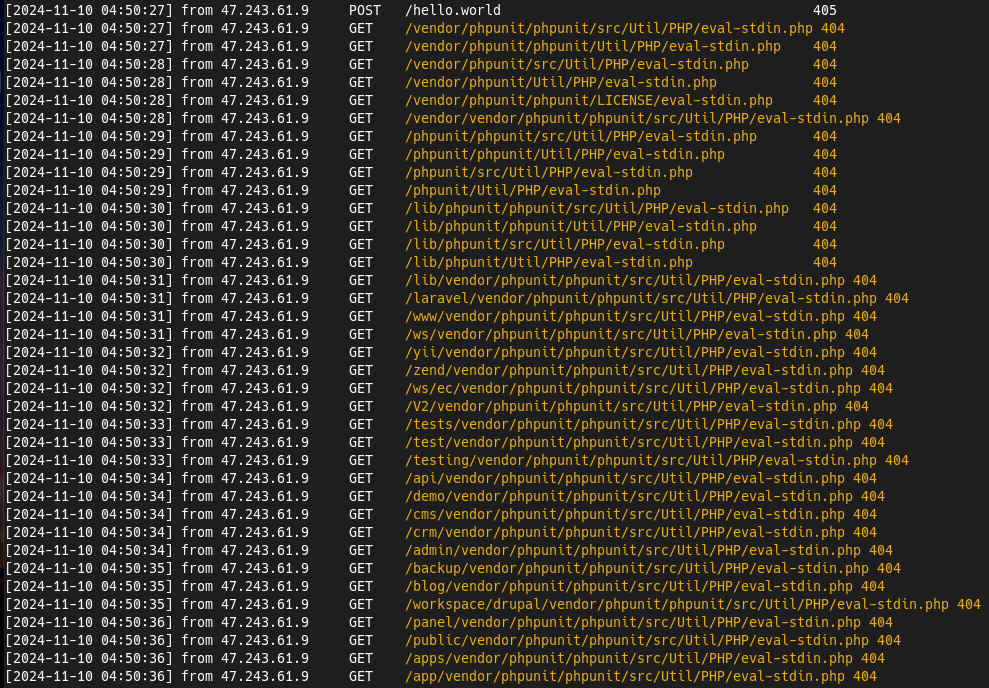The image size is (989, 688).
Task: Click the /hello.world request path
Action: pos(452,10)
